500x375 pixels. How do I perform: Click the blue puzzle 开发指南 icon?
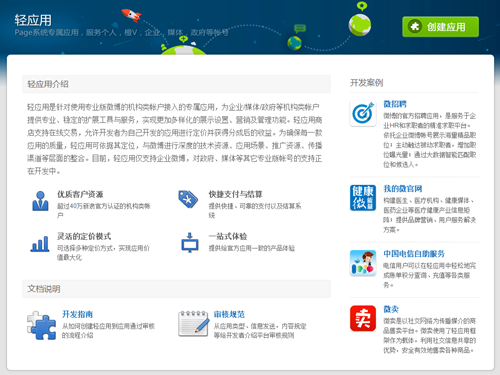[41, 325]
